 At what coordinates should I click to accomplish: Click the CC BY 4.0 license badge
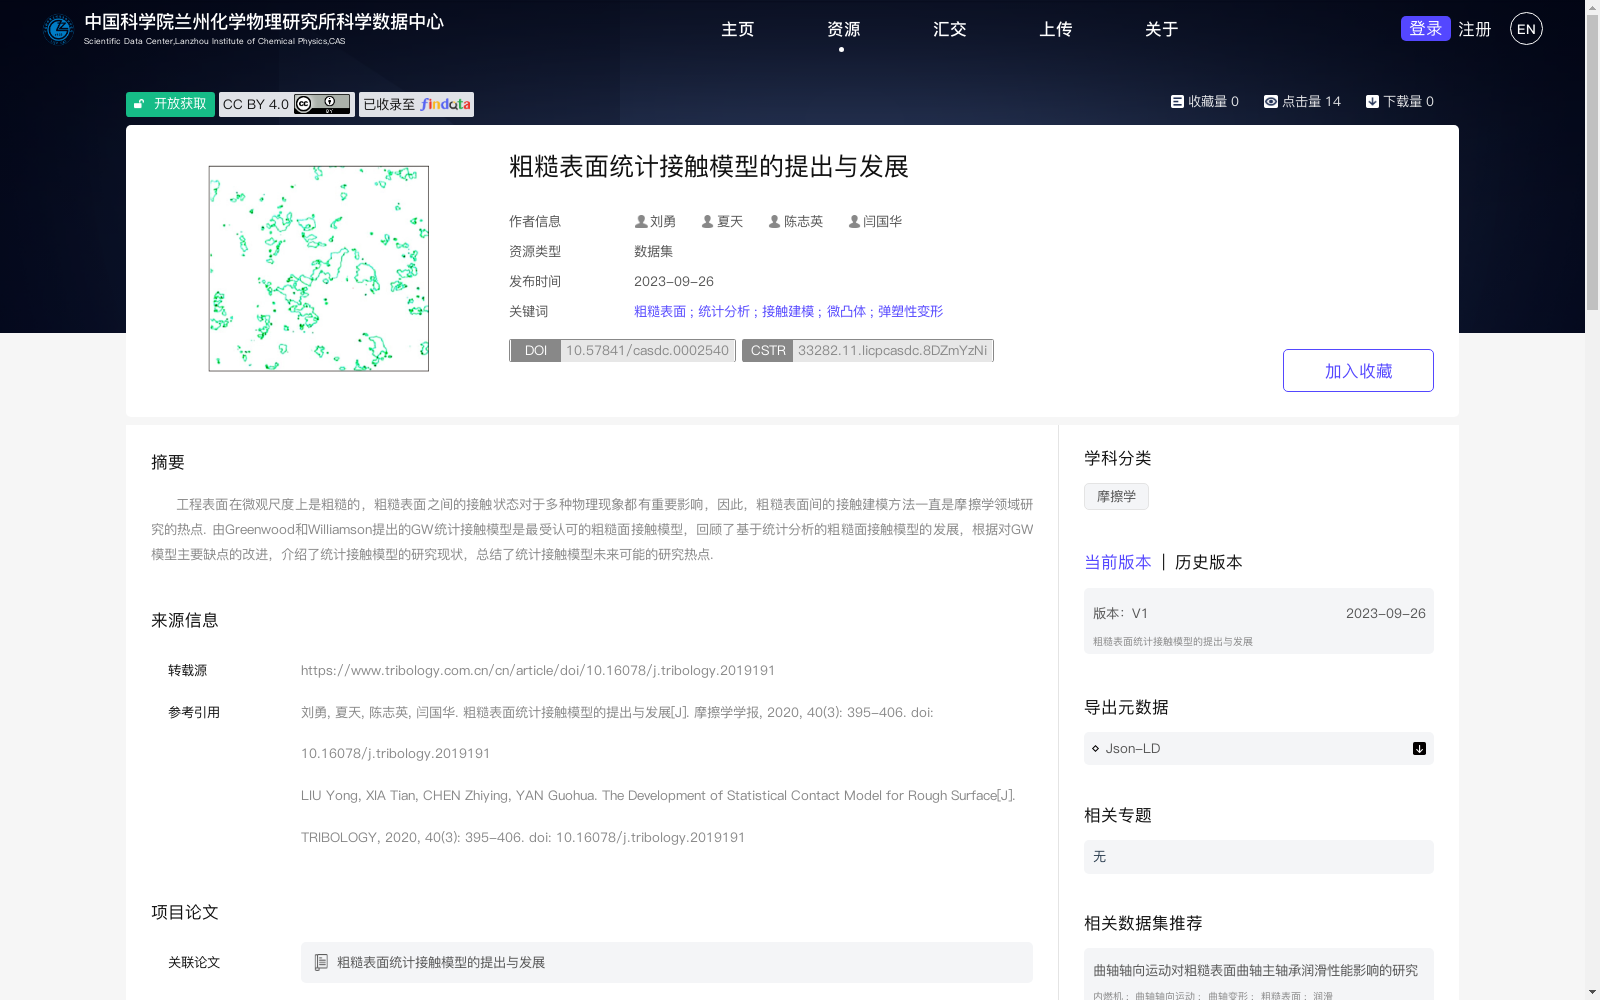pyautogui.click(x=287, y=104)
